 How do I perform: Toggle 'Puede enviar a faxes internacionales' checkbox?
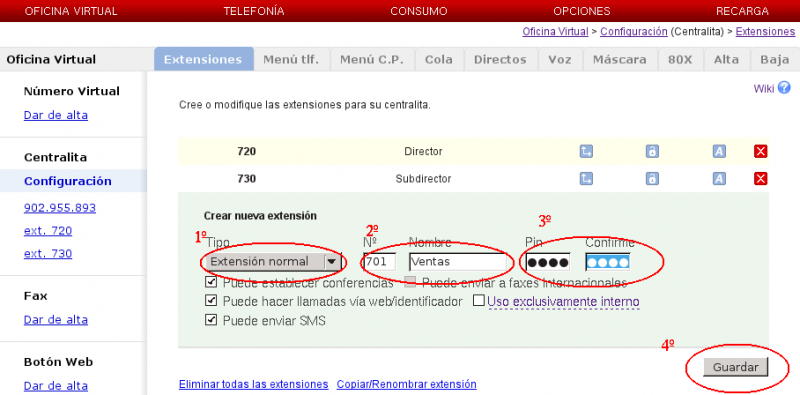click(410, 282)
